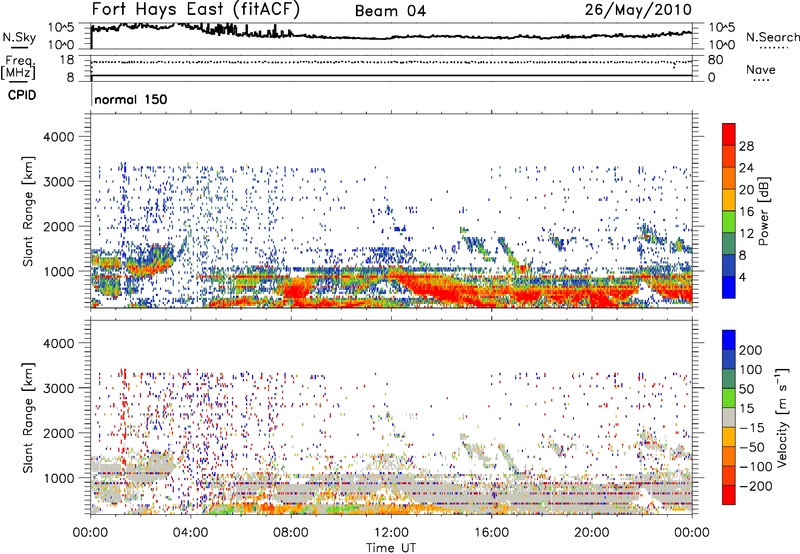The height and width of the screenshot is (554, 800).
Task: Click 'Slant Range [km]' label of velocity panel
Action: (x=28, y=417)
